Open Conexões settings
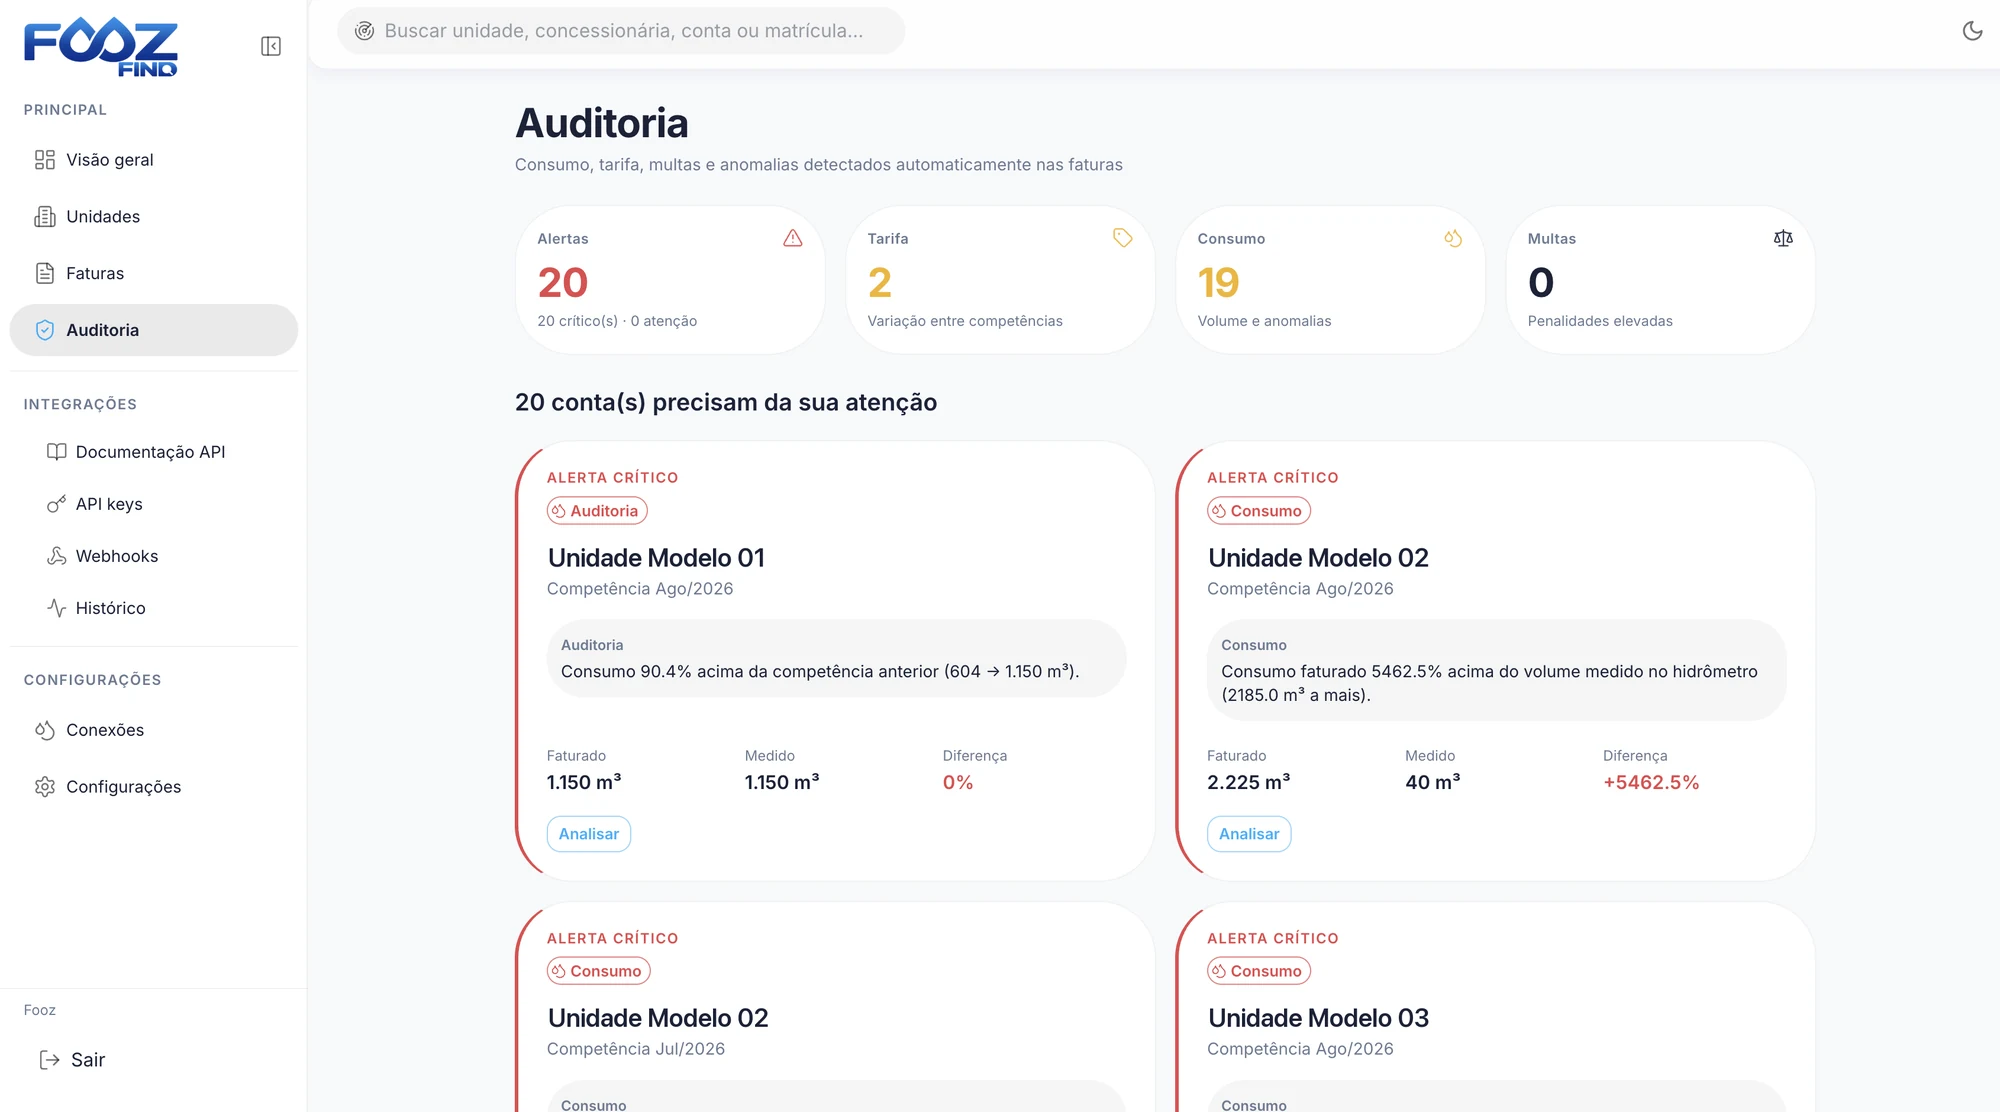Image resolution: width=2000 pixels, height=1112 pixels. click(154, 730)
